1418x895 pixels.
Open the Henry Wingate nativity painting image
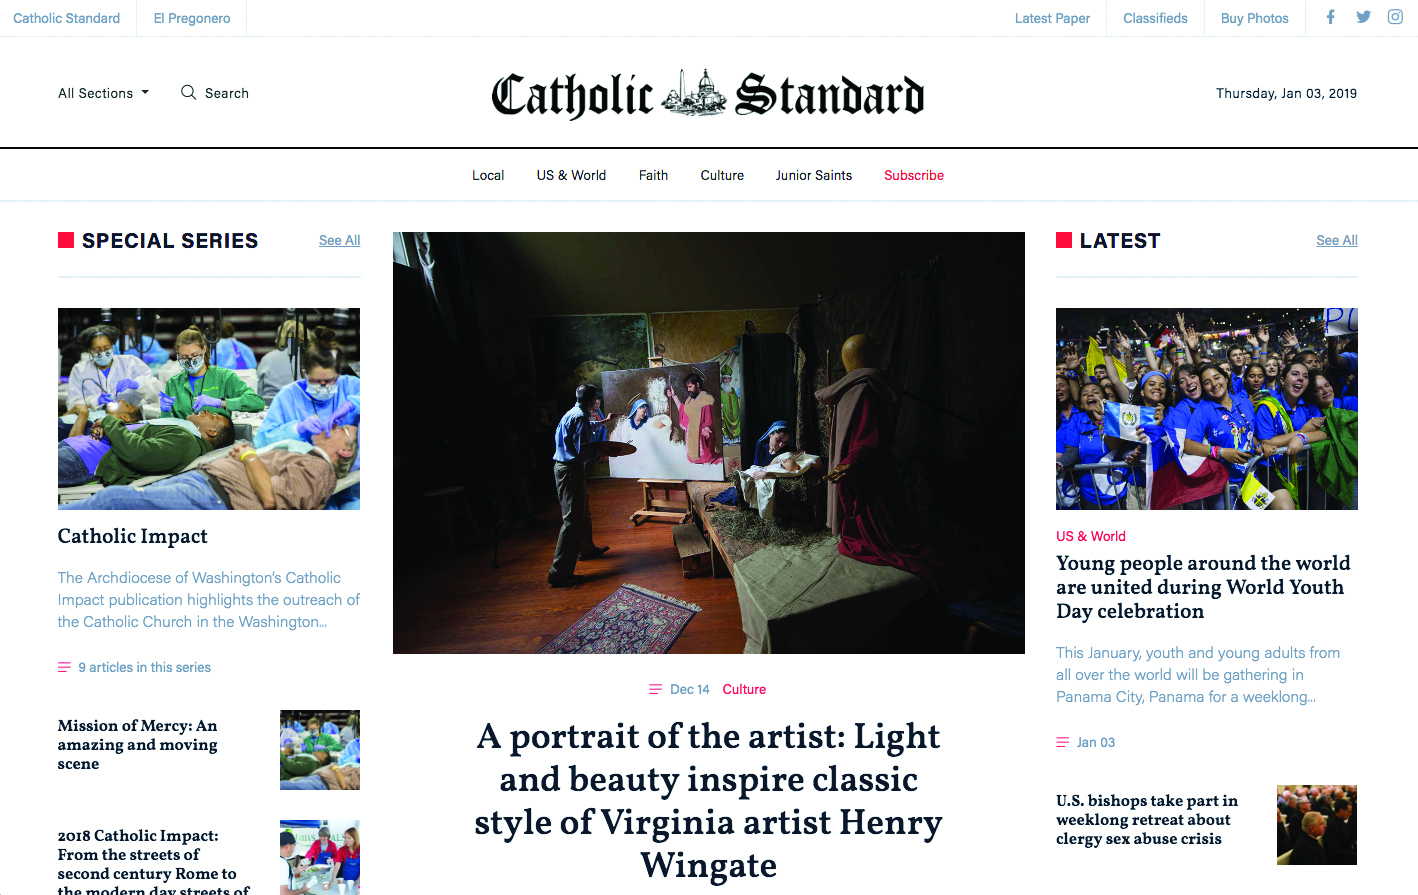click(709, 443)
